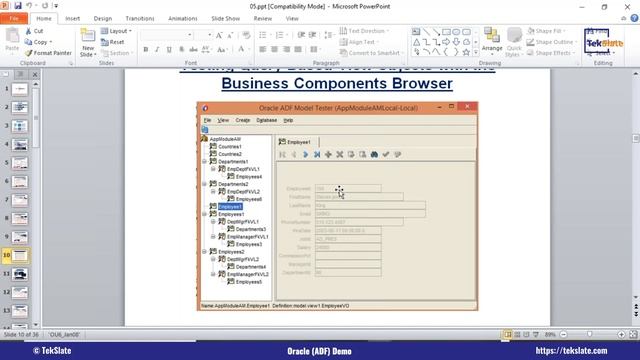Image resolution: width=640 pixels, height=360 pixels.
Task: Select the Text Box shape
Action: click(416, 31)
